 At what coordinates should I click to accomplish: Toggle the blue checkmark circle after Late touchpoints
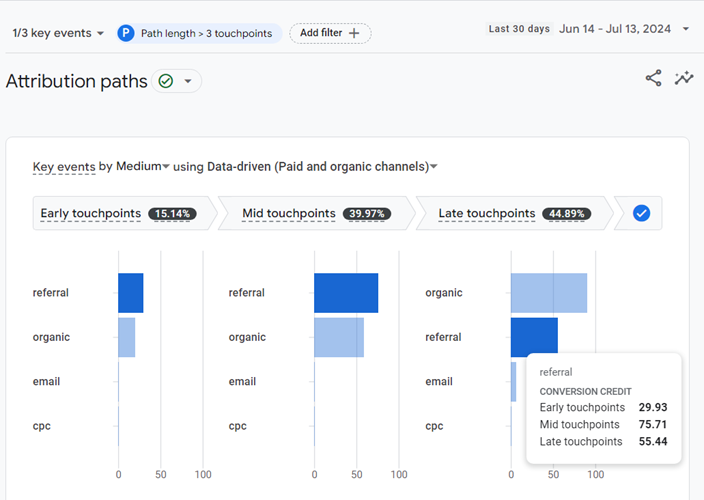pyautogui.click(x=642, y=213)
